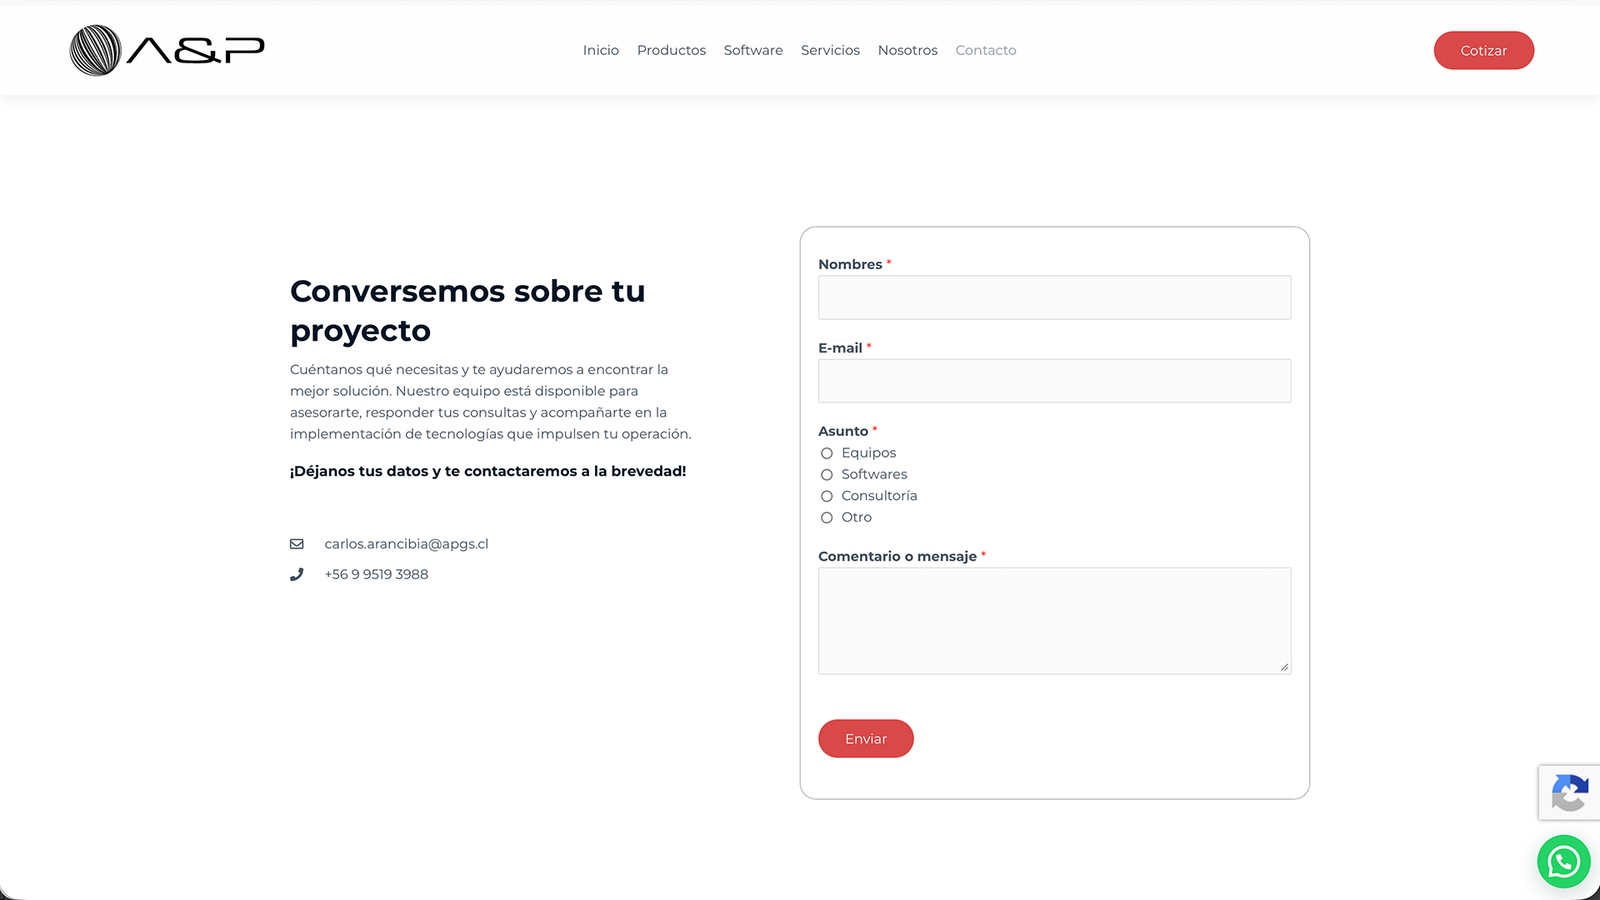The width and height of the screenshot is (1600, 900).
Task: Click the "Asunto" field label
Action: [843, 431]
